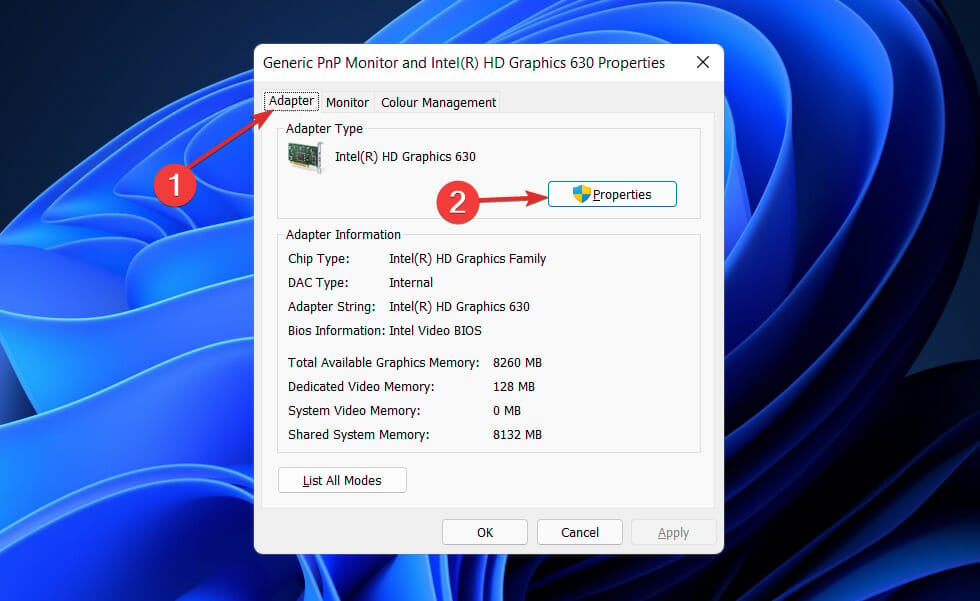The width and height of the screenshot is (980, 601).
Task: Click the Chip Type value text
Action: click(468, 259)
